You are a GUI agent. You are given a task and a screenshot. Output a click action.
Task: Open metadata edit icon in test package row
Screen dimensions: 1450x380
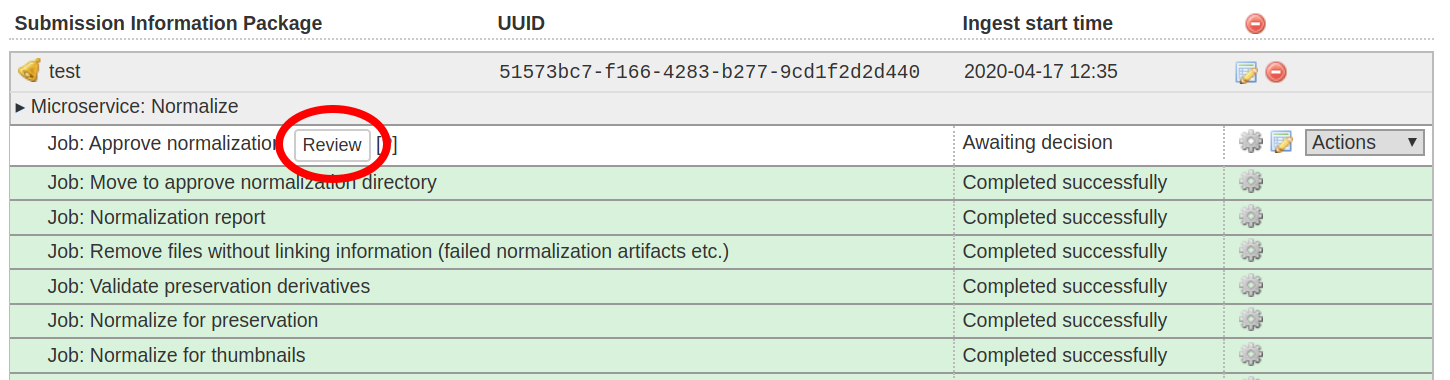[x=1246, y=72]
